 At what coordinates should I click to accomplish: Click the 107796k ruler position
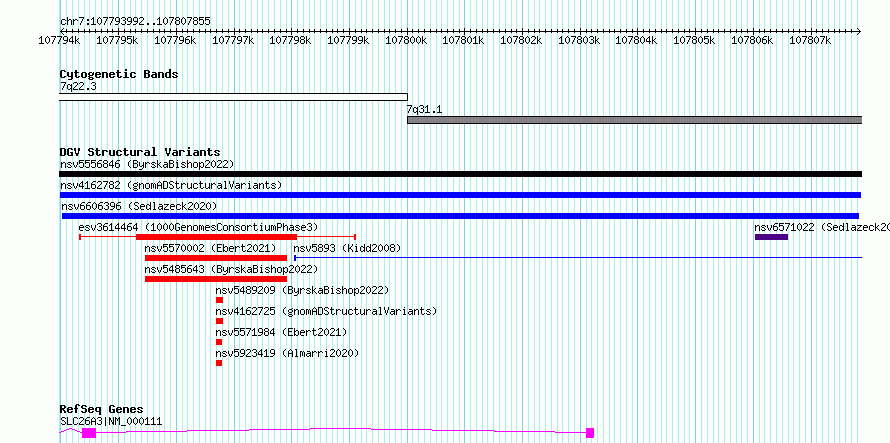point(175,40)
